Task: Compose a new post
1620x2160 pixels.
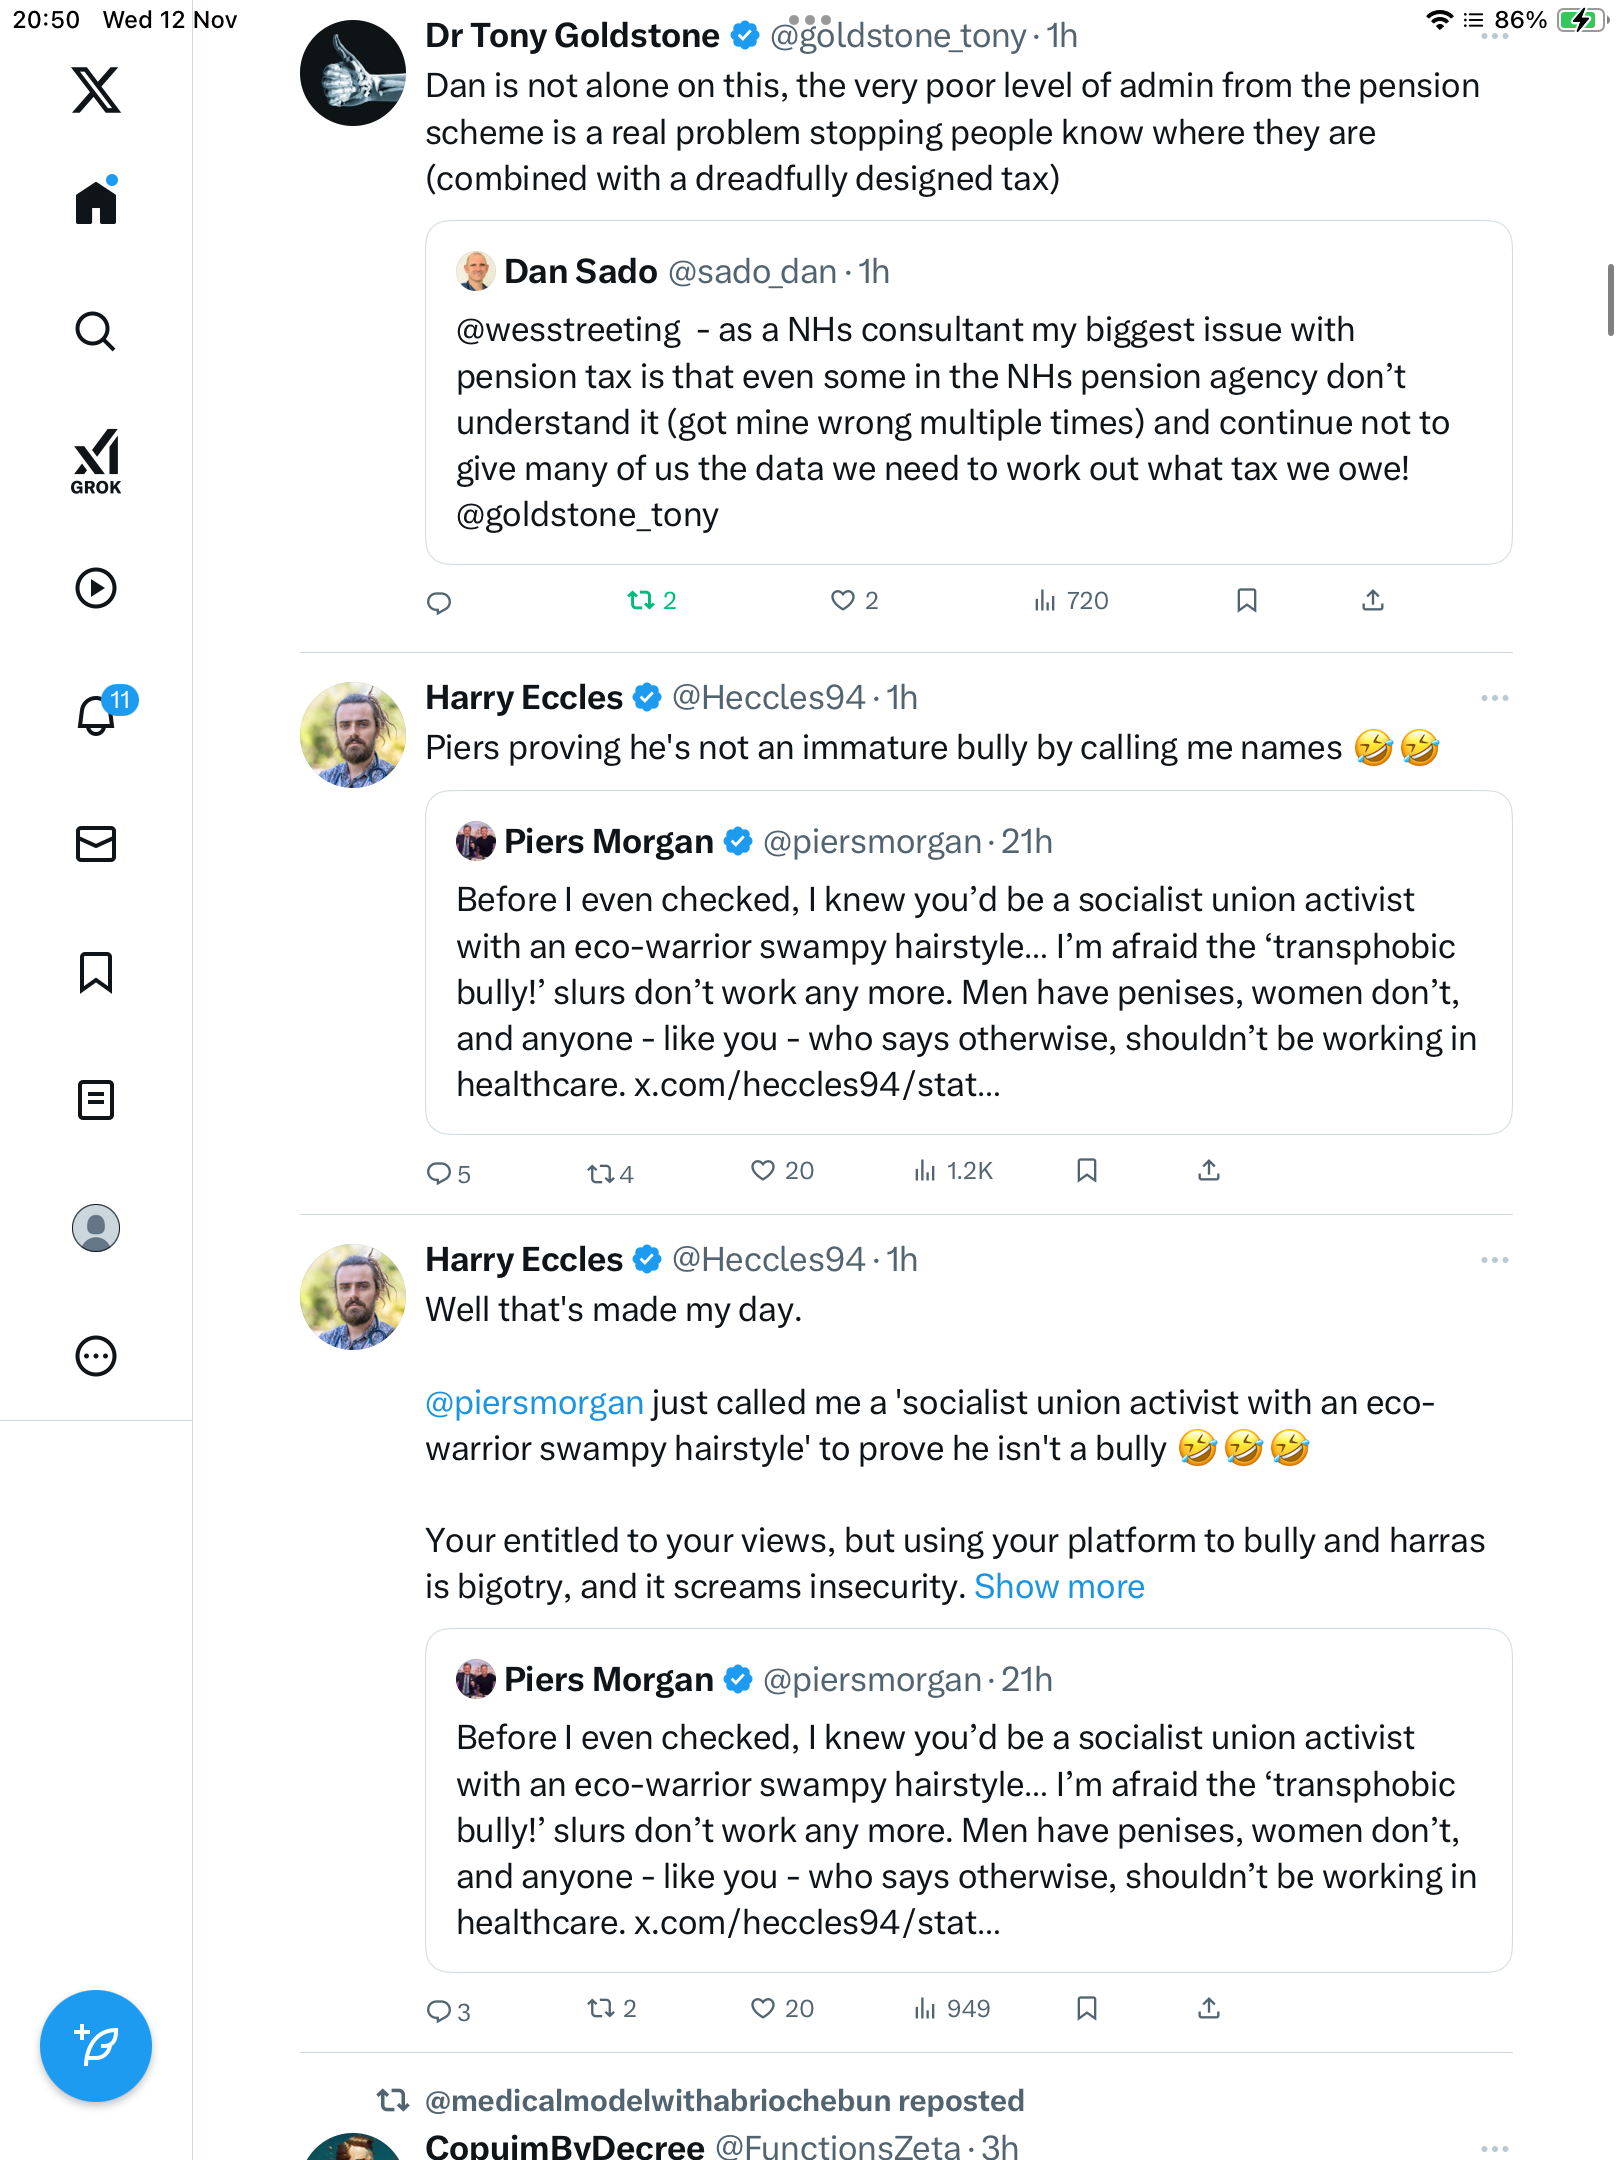Action: click(x=96, y=2046)
